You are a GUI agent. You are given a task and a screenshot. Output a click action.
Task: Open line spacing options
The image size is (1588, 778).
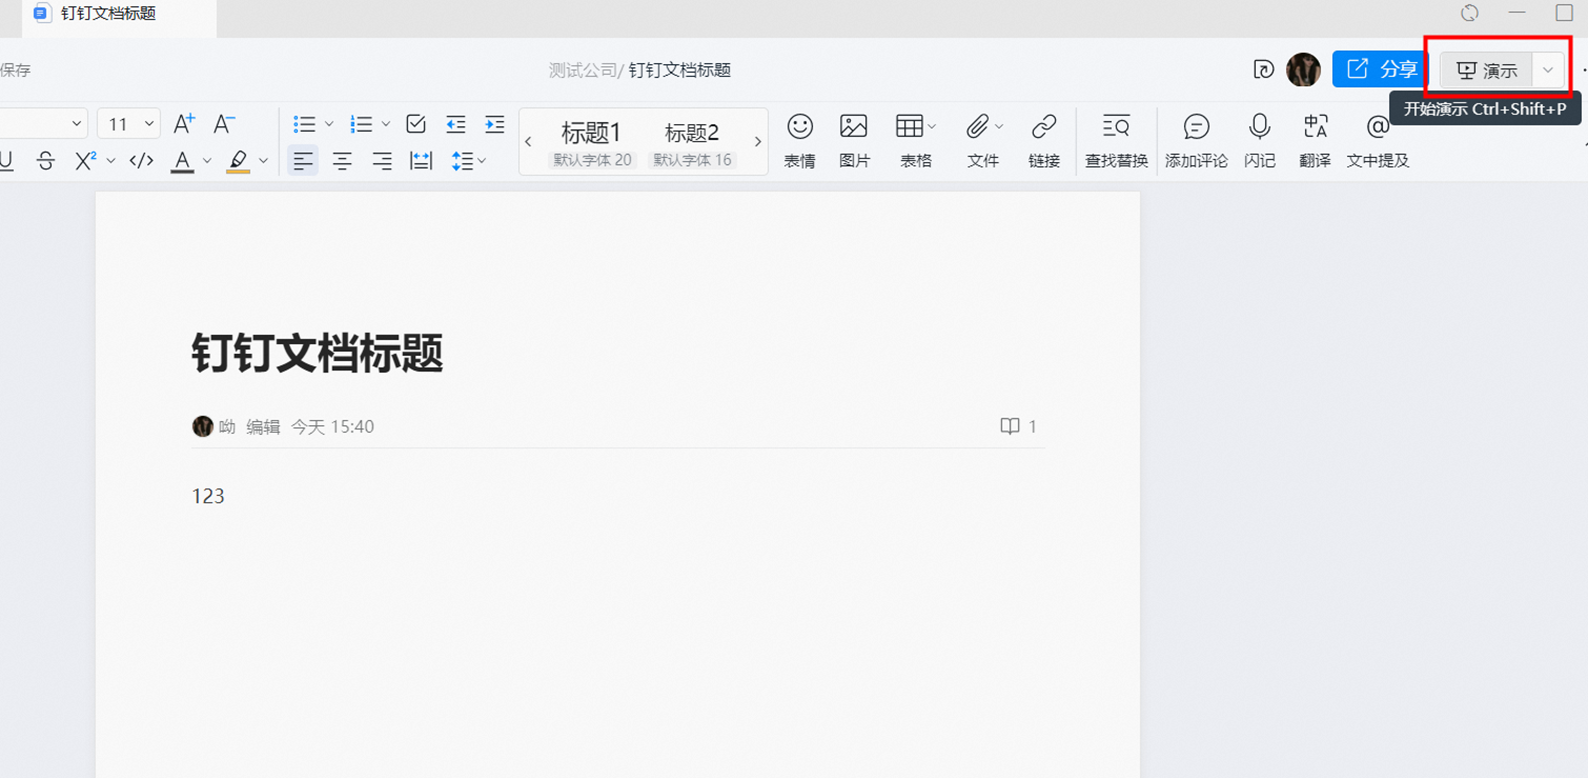(x=468, y=161)
